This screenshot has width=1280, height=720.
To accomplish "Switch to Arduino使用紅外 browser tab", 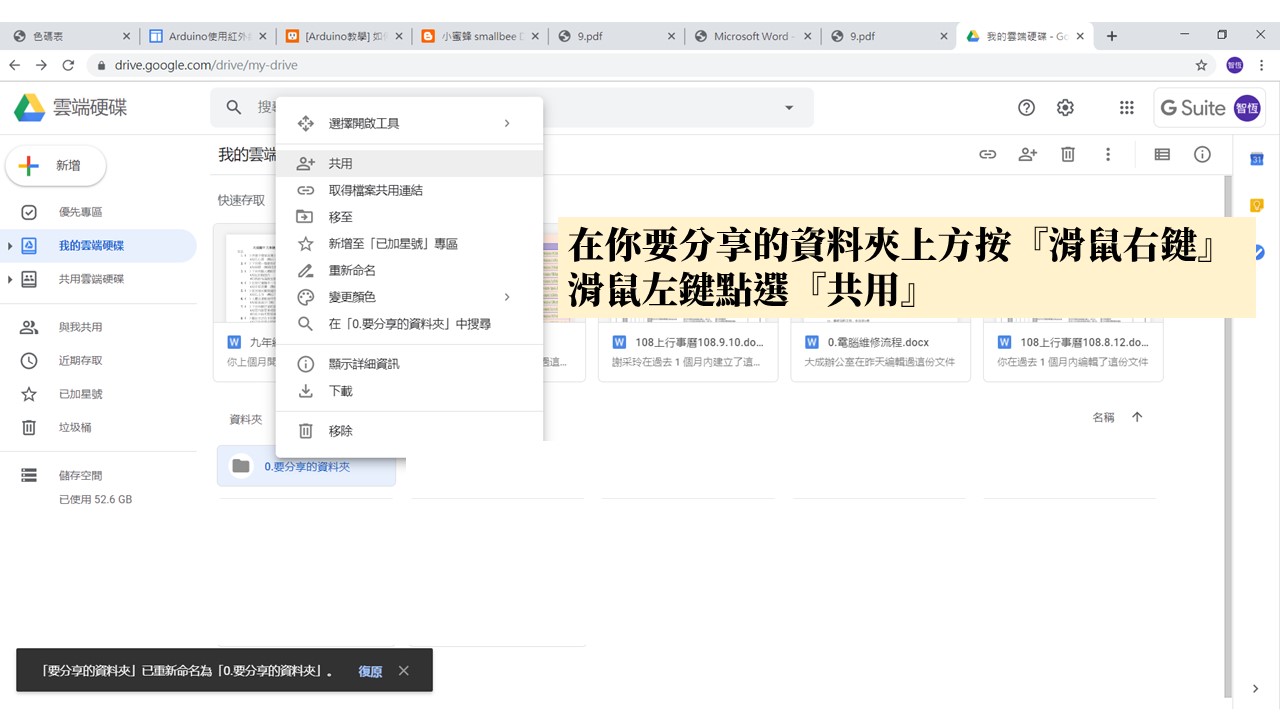I will point(207,36).
